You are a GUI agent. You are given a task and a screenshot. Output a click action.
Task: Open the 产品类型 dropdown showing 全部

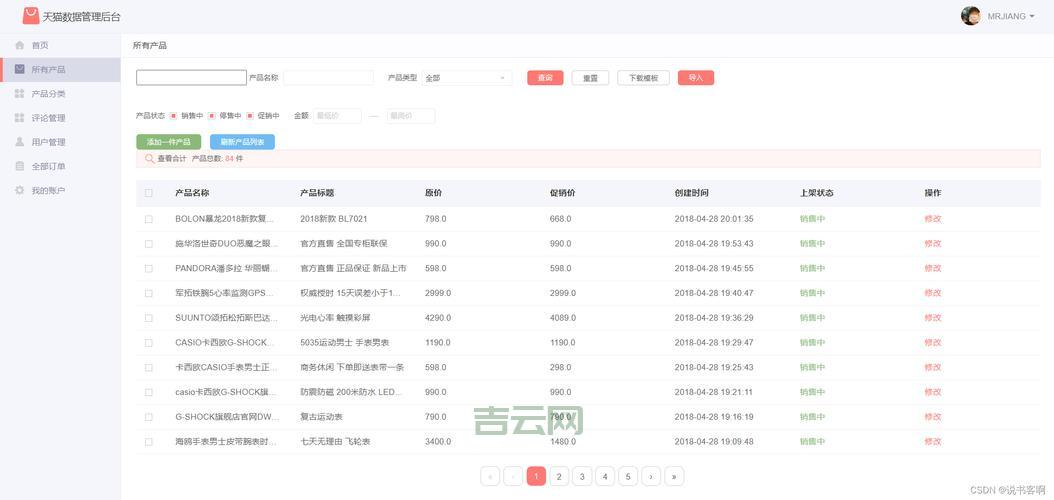467,78
